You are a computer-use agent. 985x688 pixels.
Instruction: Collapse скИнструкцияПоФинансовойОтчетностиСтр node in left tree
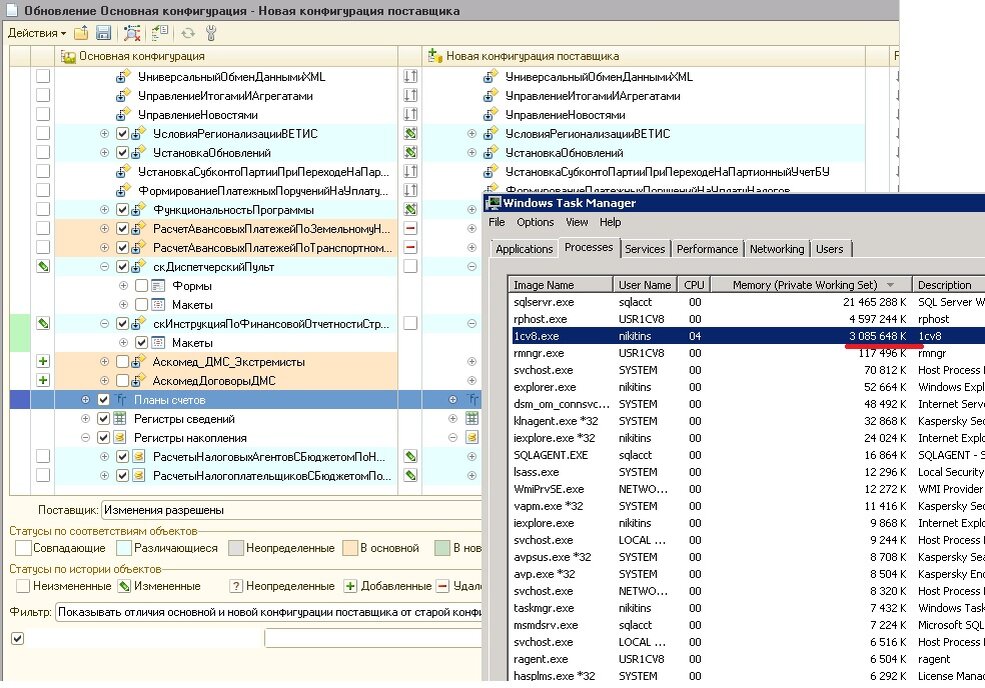click(x=104, y=324)
